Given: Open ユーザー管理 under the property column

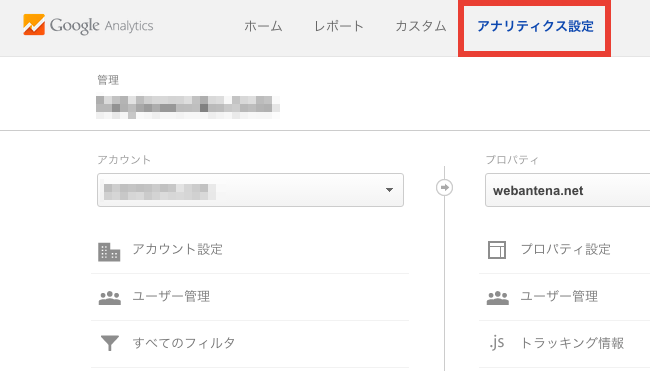Looking at the screenshot, I should point(559,296).
